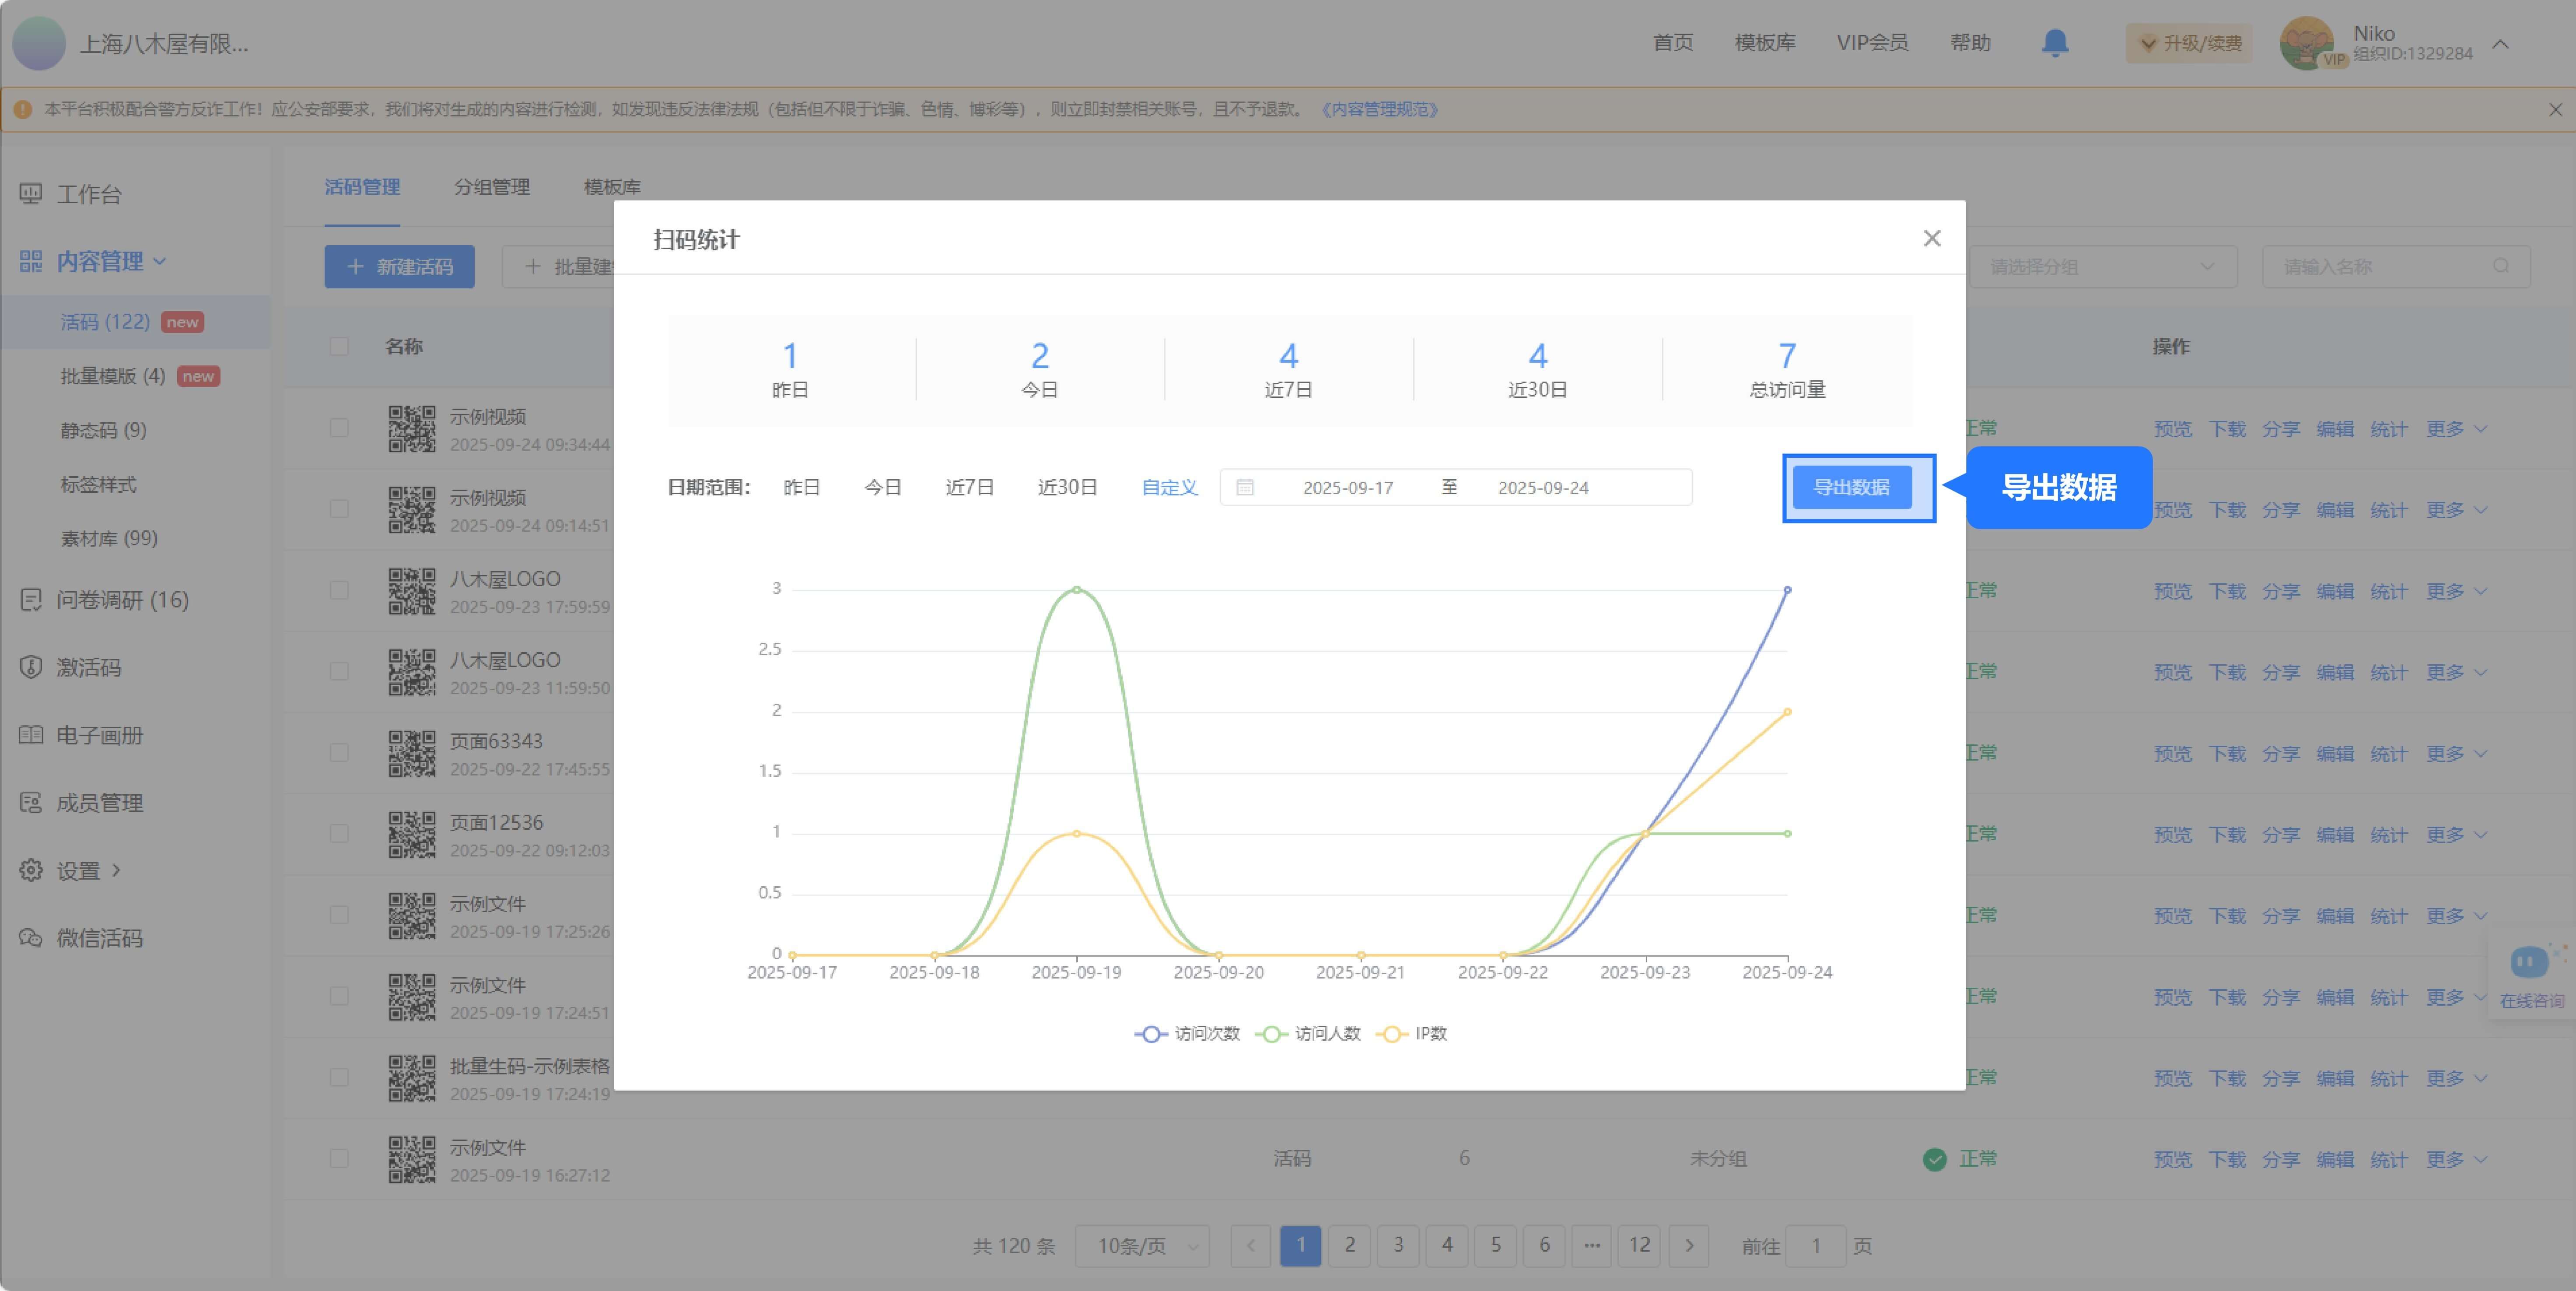The image size is (2576, 1291).
Task: Open 激活码 shield icon in sidebar
Action: 31,667
